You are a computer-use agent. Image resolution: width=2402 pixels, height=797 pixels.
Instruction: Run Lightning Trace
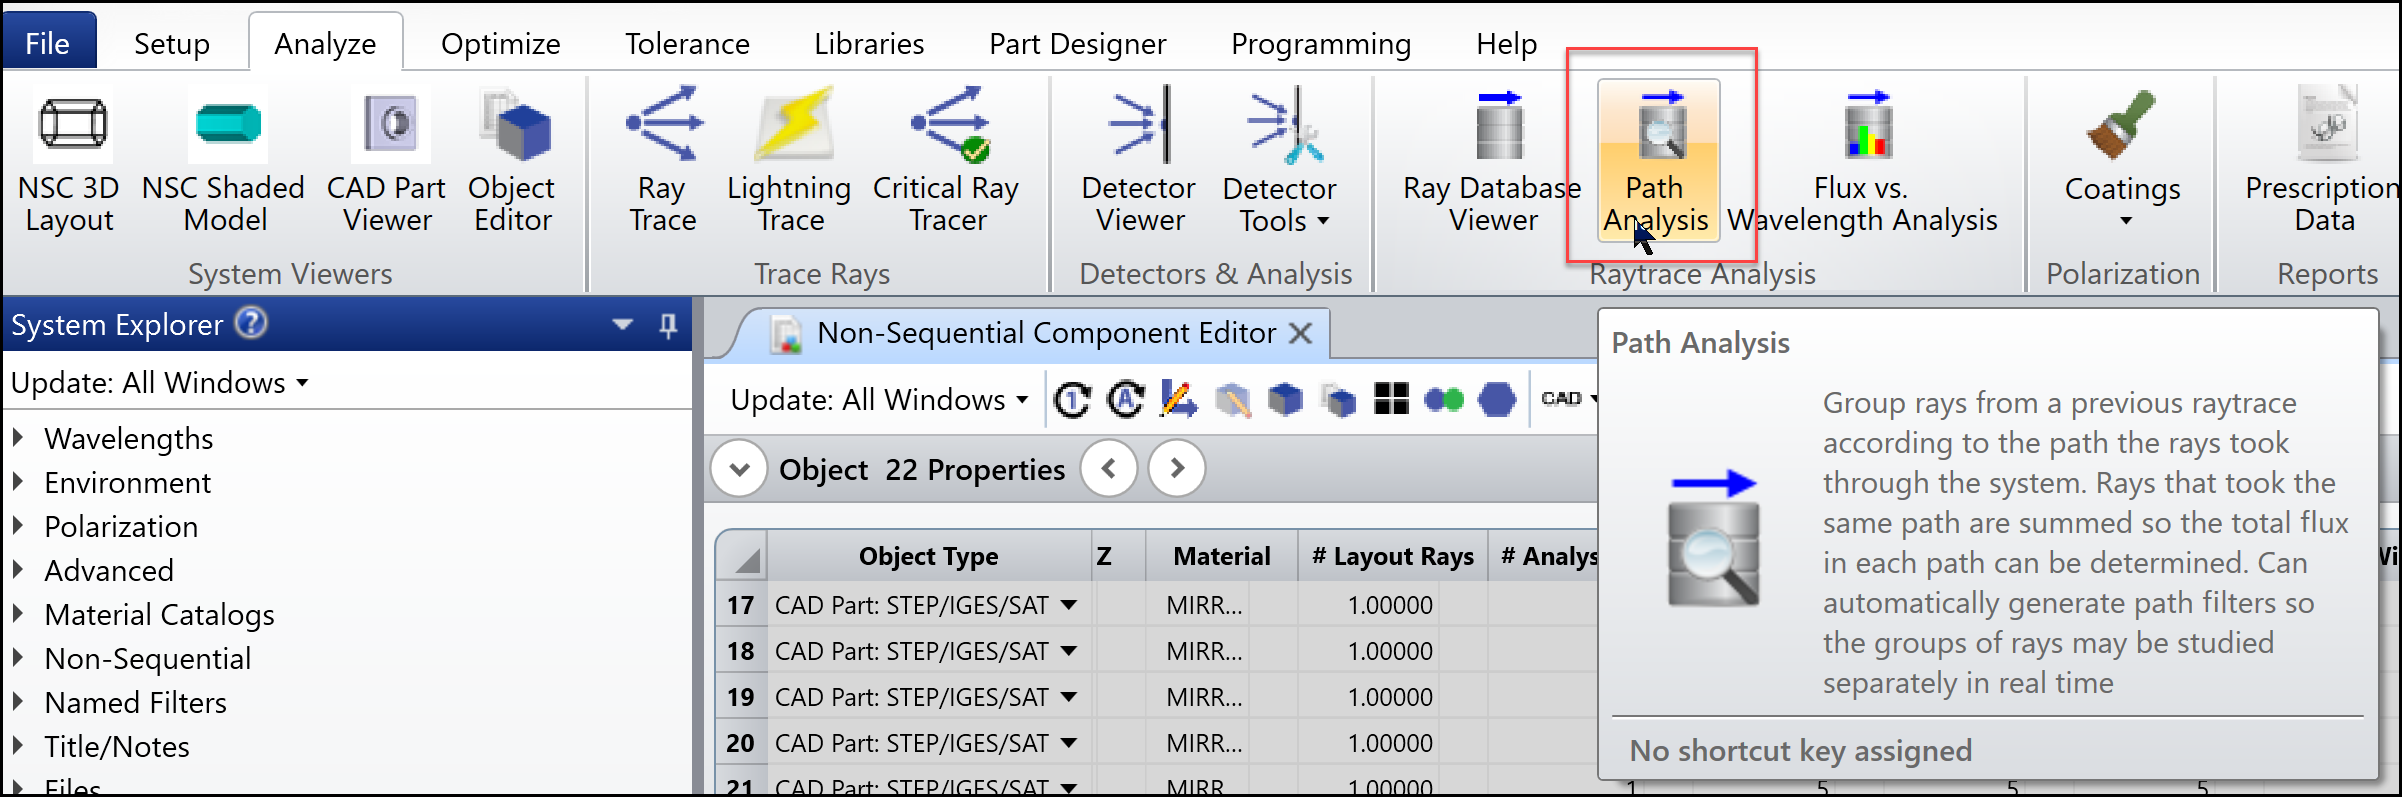click(x=790, y=162)
